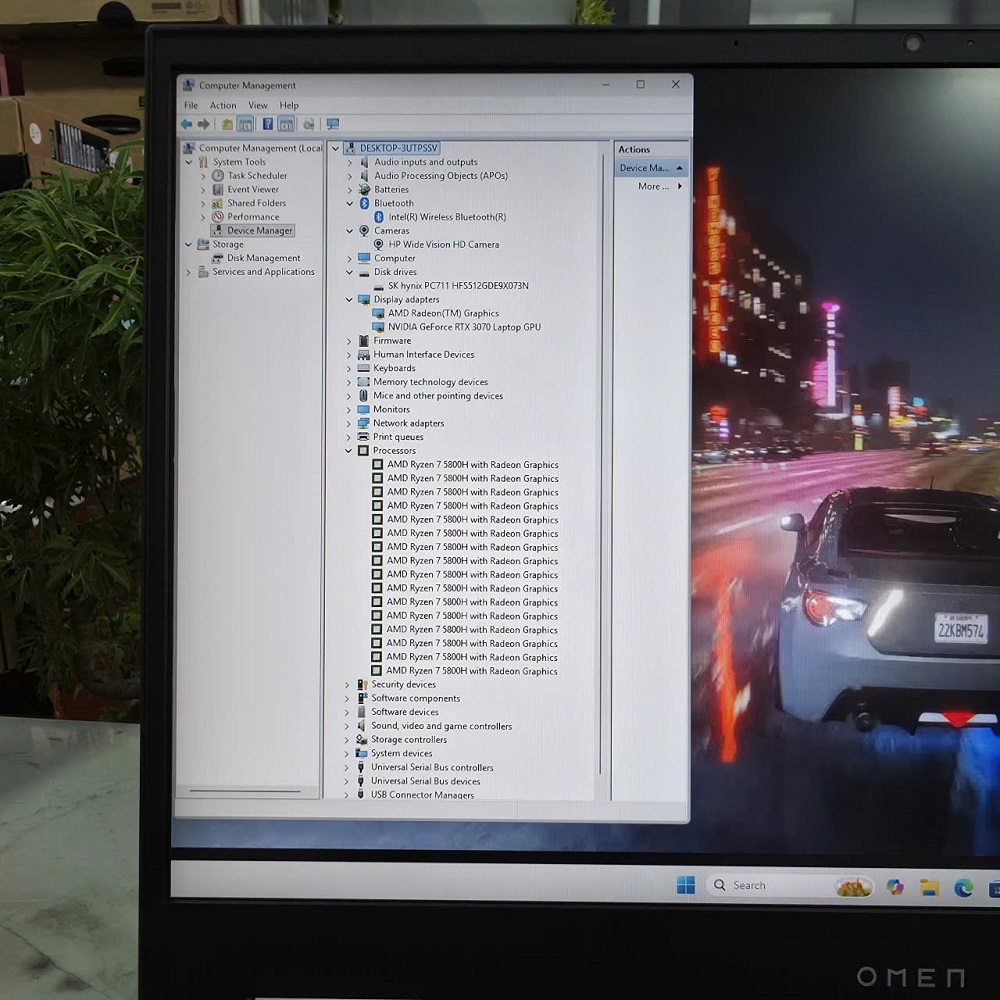Toggle the Show/Hide Console Tree icon
1000x1000 pixels.
245,124
